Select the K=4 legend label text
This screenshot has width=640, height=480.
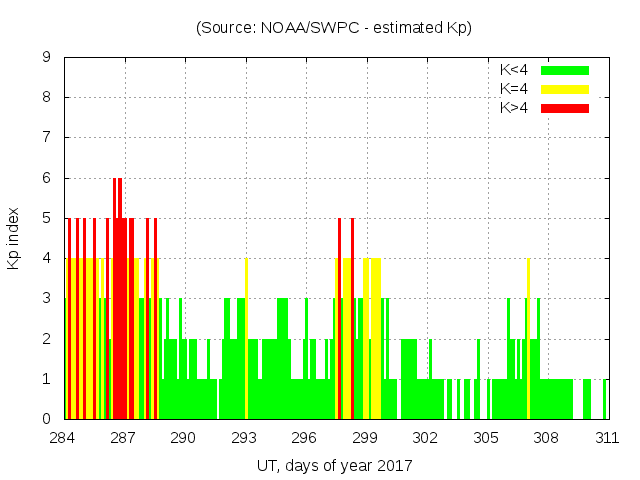point(514,89)
